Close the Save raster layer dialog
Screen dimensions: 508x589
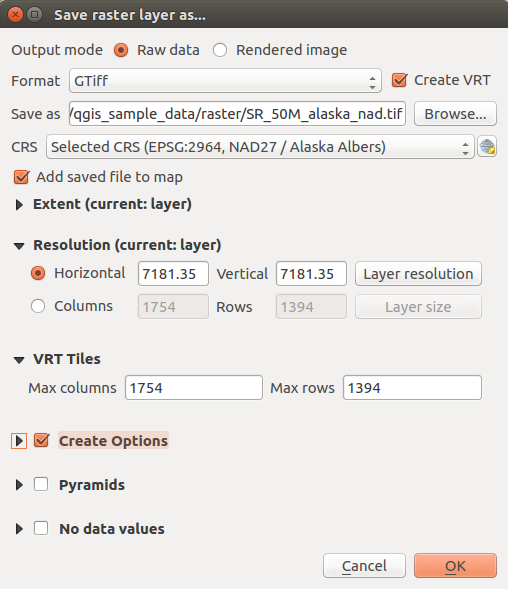tap(15, 15)
